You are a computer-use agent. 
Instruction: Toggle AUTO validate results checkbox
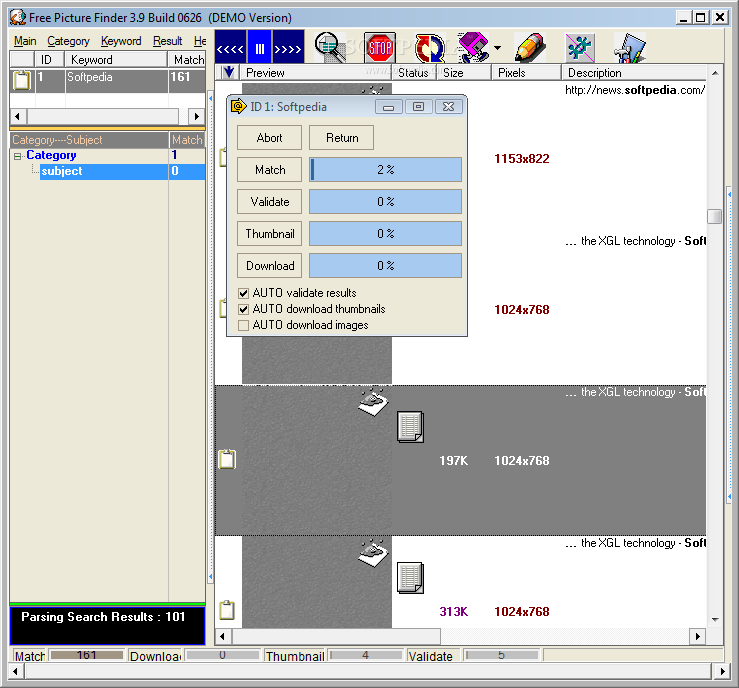[243, 293]
